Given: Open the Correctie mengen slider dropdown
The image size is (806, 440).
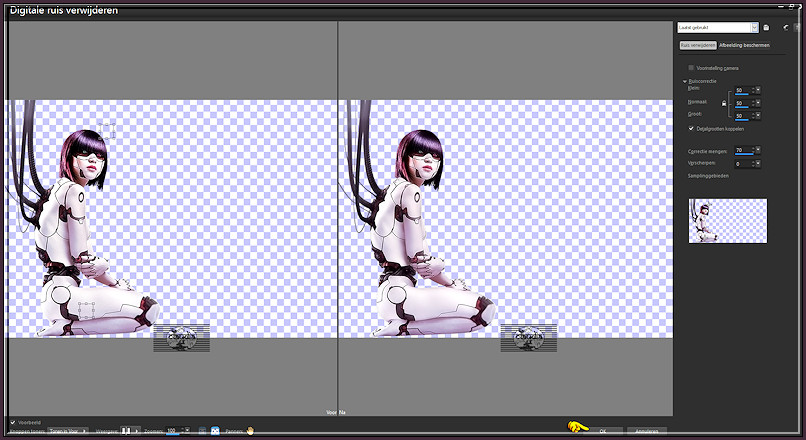Looking at the screenshot, I should [758, 150].
